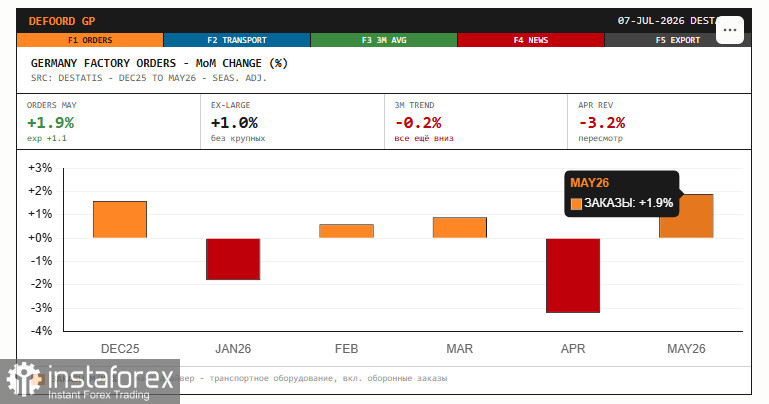Image resolution: width=769 pixels, height=404 pixels.
Task: Click the orange swatch in the MAY26 tooltip
Action: (x=576, y=203)
